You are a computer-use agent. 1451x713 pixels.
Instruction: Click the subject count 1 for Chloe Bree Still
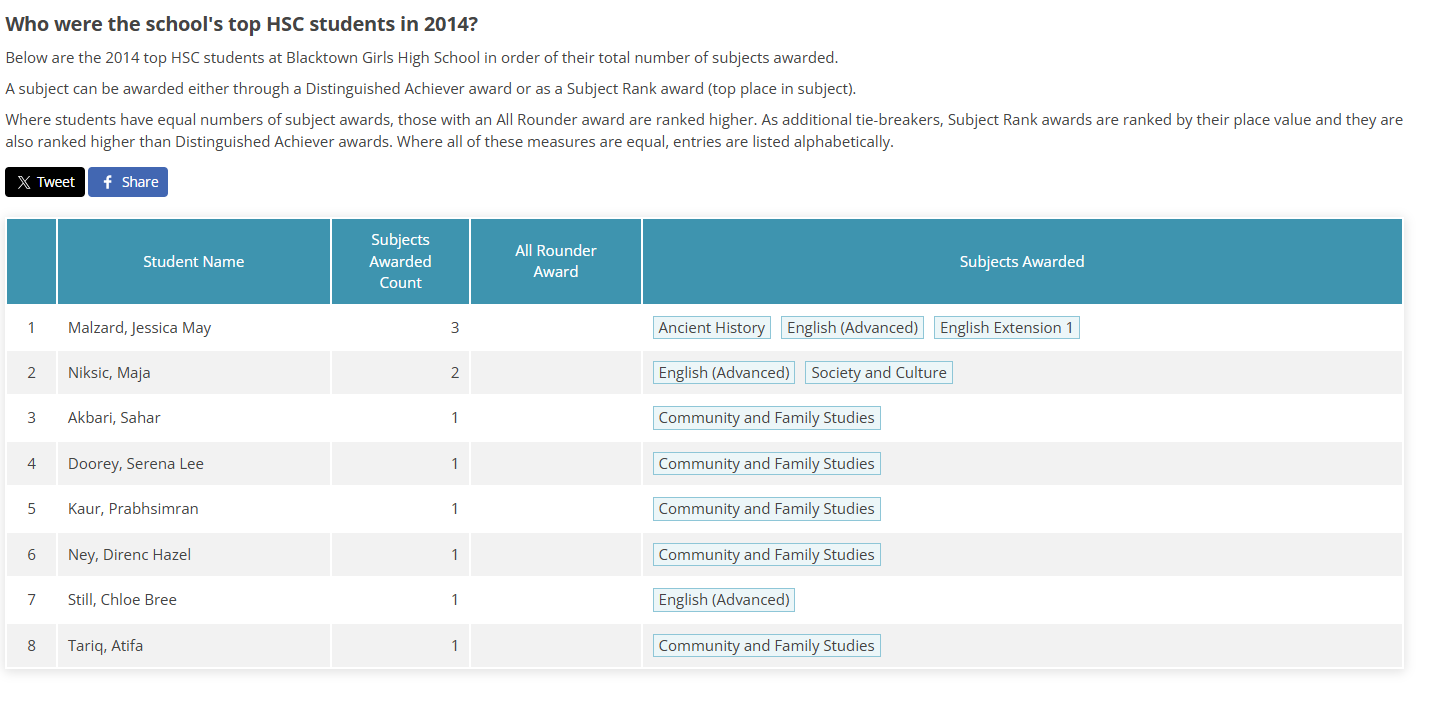coord(455,600)
